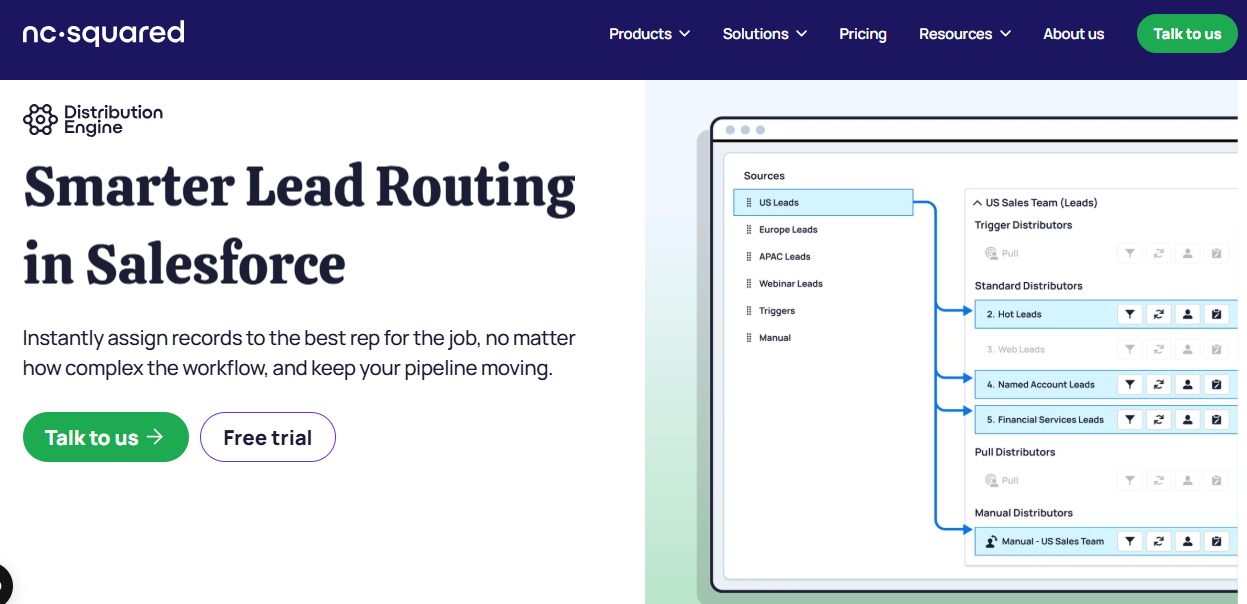This screenshot has width=1247, height=604.
Task: Open the Solutions dropdown menu
Action: (765, 34)
